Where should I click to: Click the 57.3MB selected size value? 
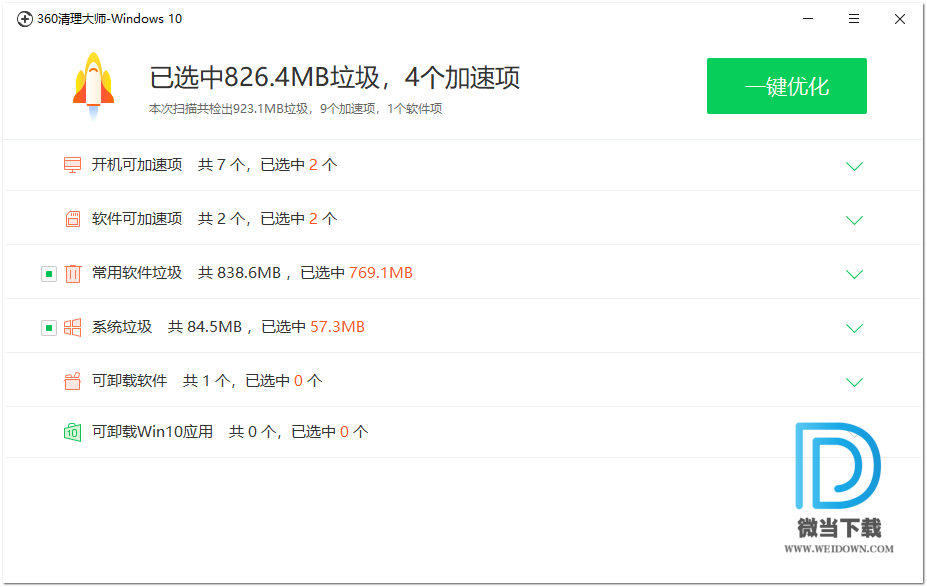pos(338,327)
